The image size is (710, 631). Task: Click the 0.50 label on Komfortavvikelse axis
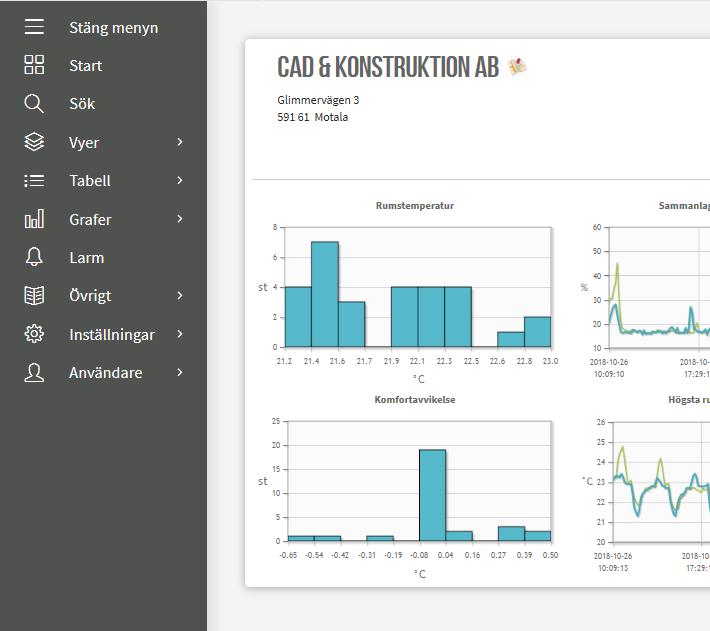click(550, 555)
